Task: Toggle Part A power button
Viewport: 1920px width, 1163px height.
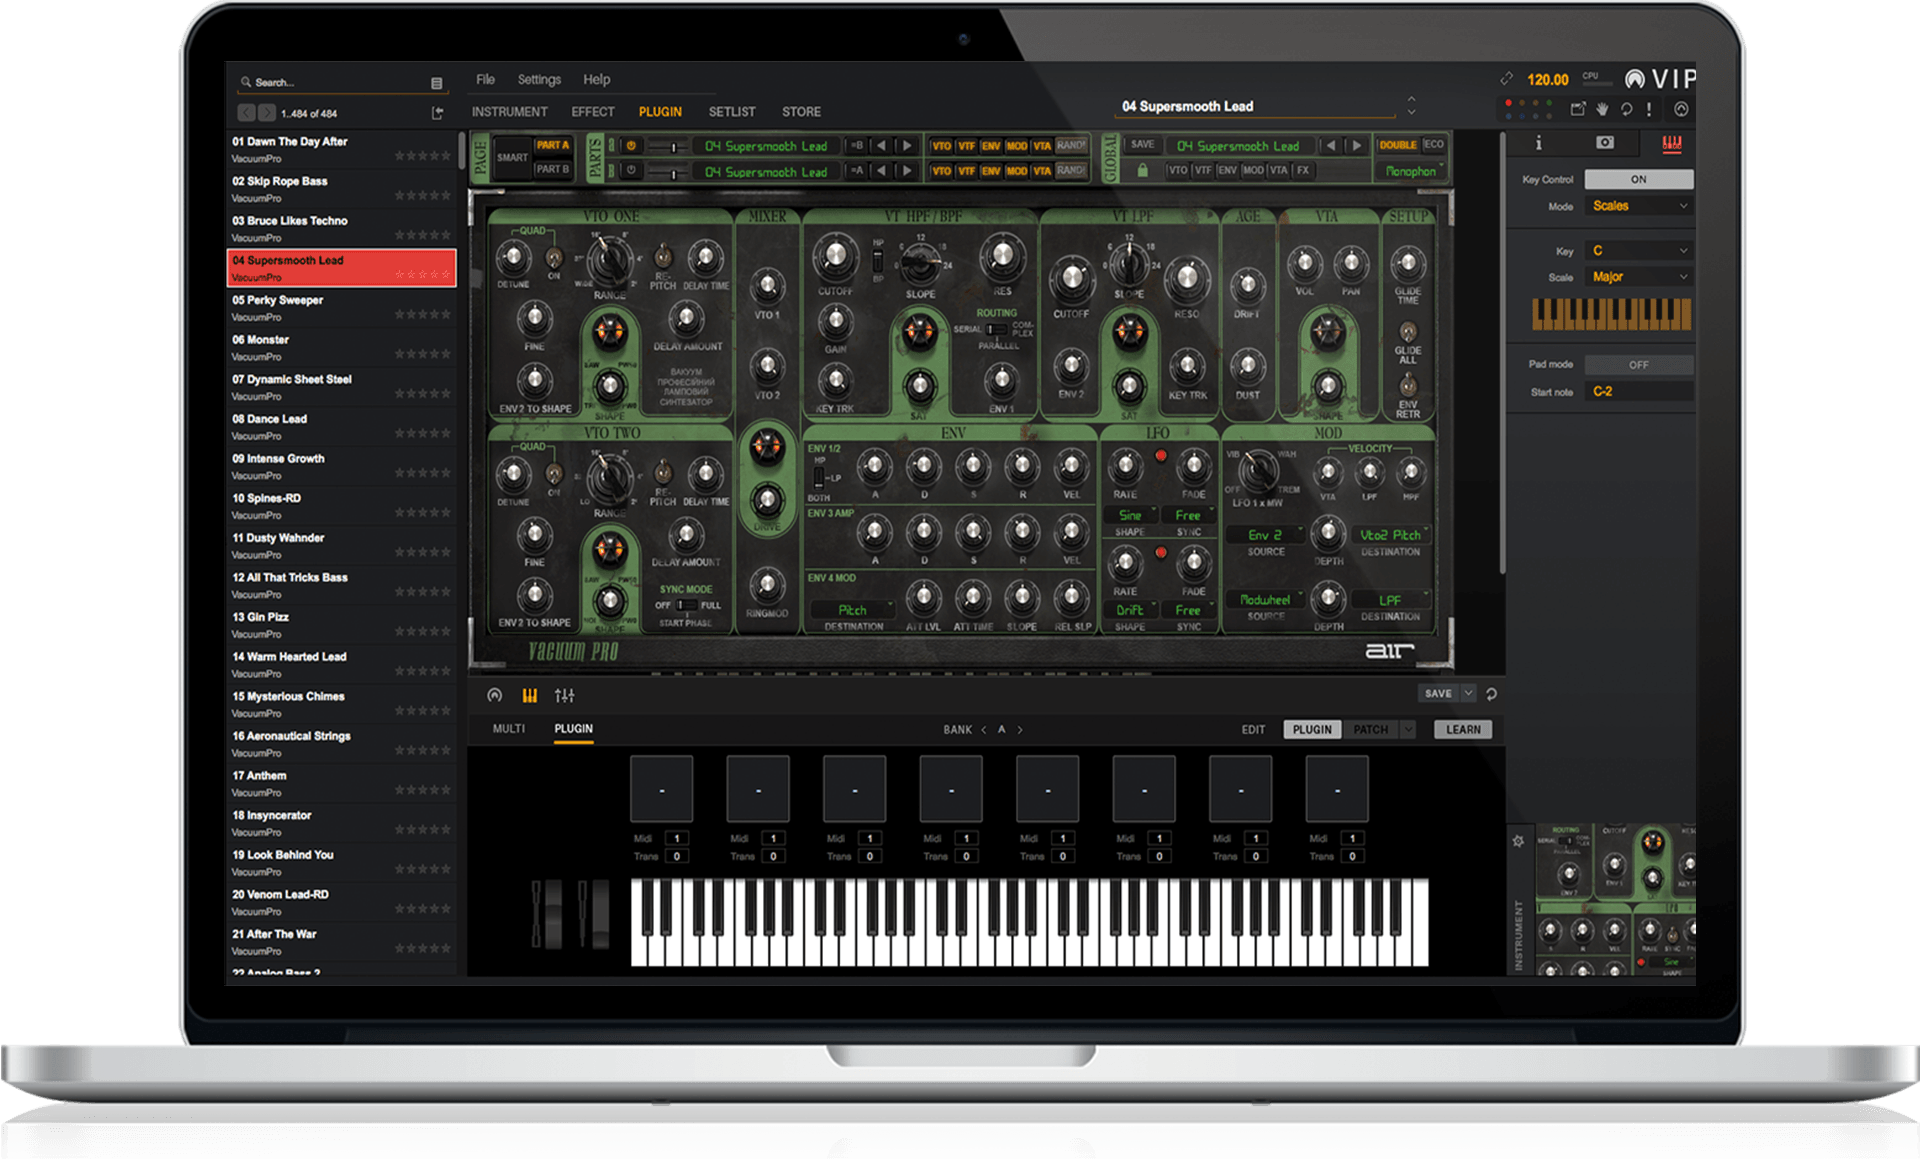Action: tap(631, 146)
